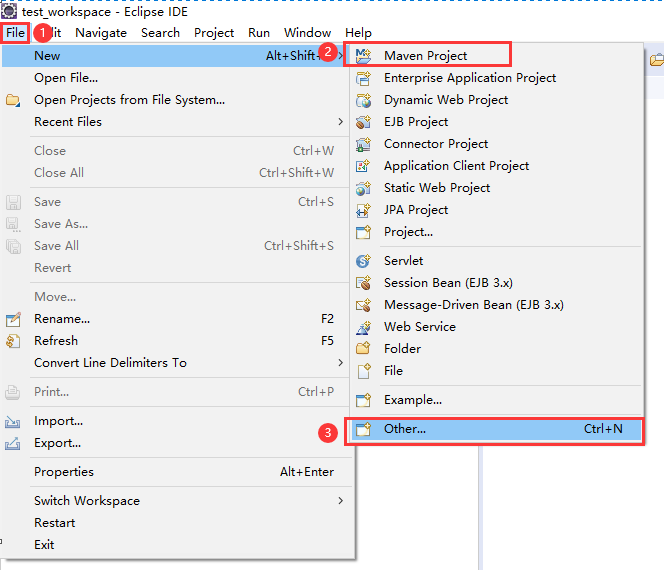
Task: Click Restart in the File menu
Action: [55, 523]
